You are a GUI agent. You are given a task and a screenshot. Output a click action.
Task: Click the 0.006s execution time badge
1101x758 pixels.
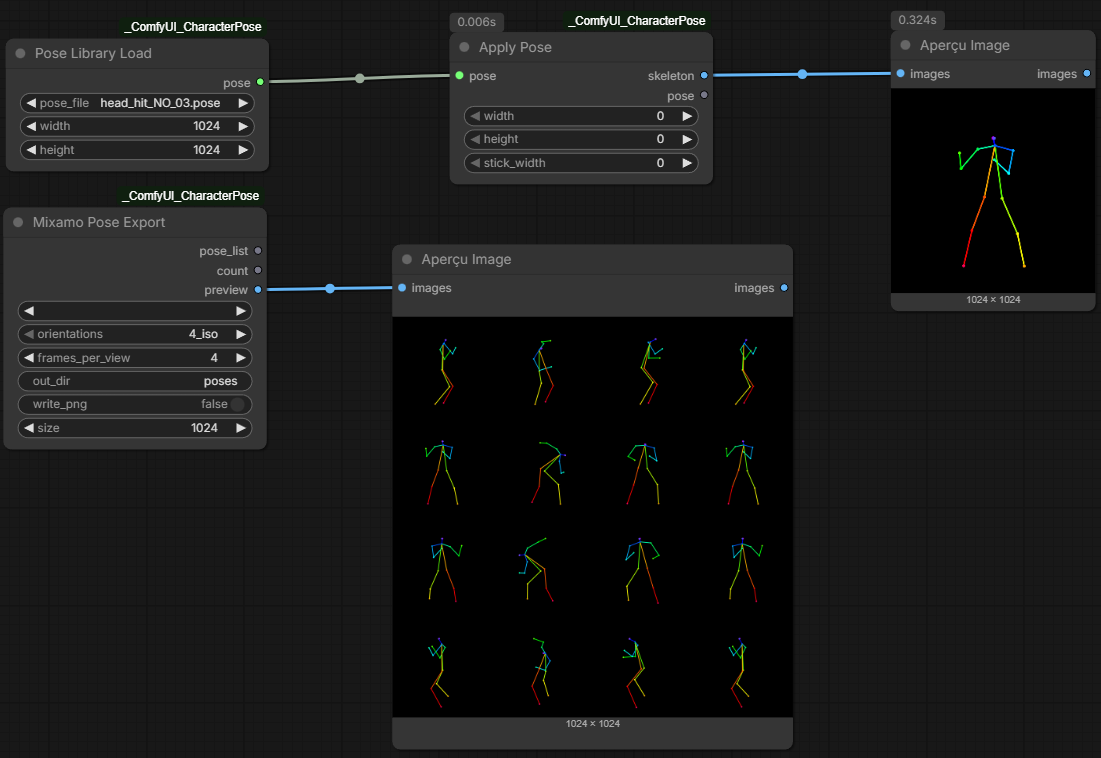[x=477, y=22]
